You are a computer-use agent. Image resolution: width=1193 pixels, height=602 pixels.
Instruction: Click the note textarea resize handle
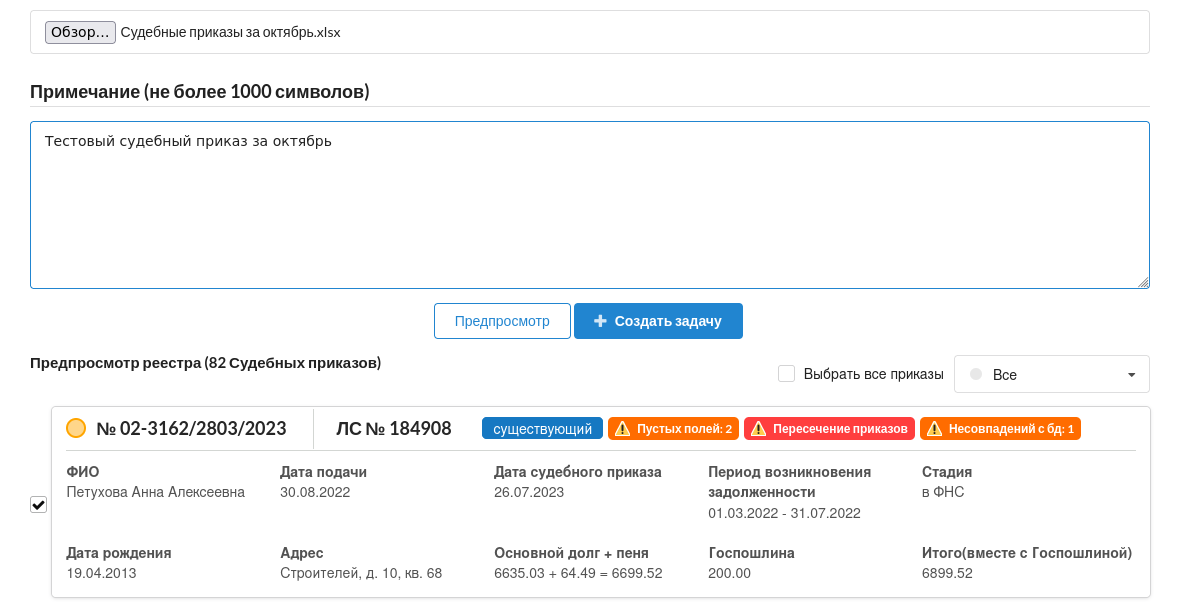point(1143,282)
